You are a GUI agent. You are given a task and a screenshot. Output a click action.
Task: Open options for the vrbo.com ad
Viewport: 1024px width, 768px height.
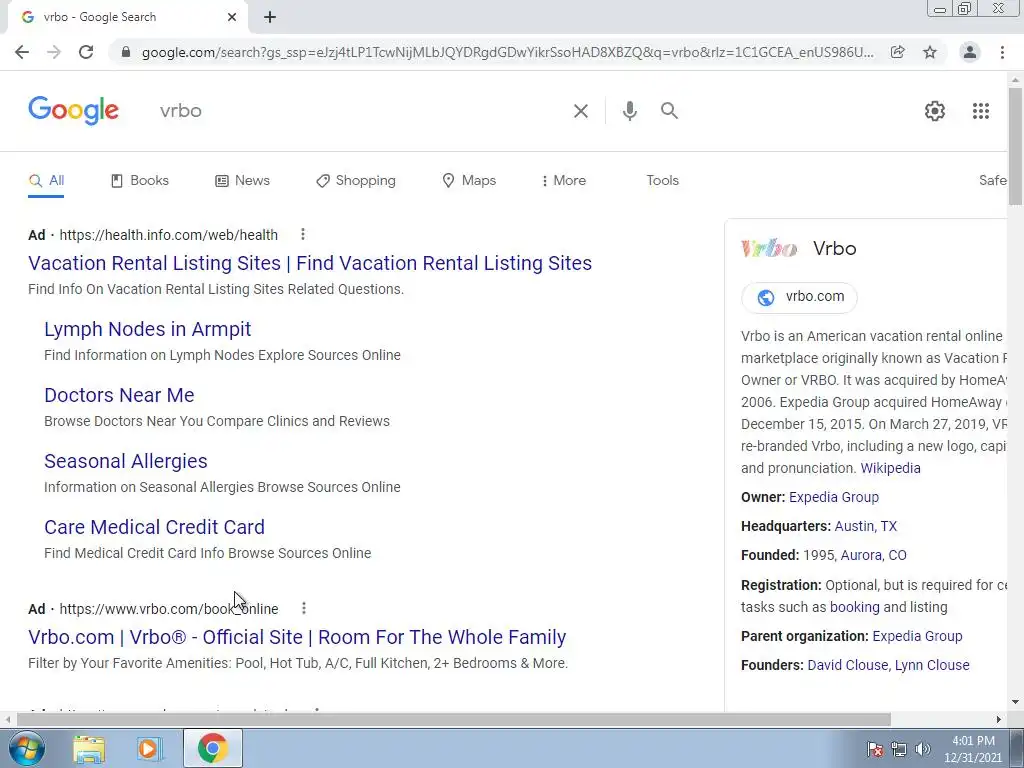point(304,608)
